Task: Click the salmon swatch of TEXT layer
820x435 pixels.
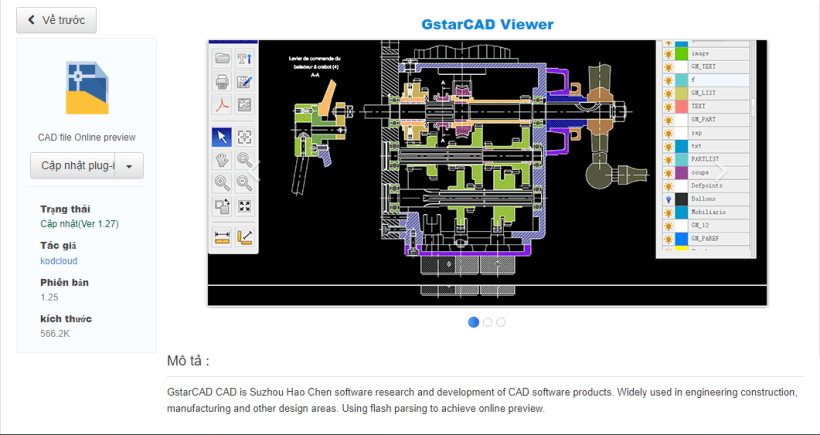Action: (681, 106)
